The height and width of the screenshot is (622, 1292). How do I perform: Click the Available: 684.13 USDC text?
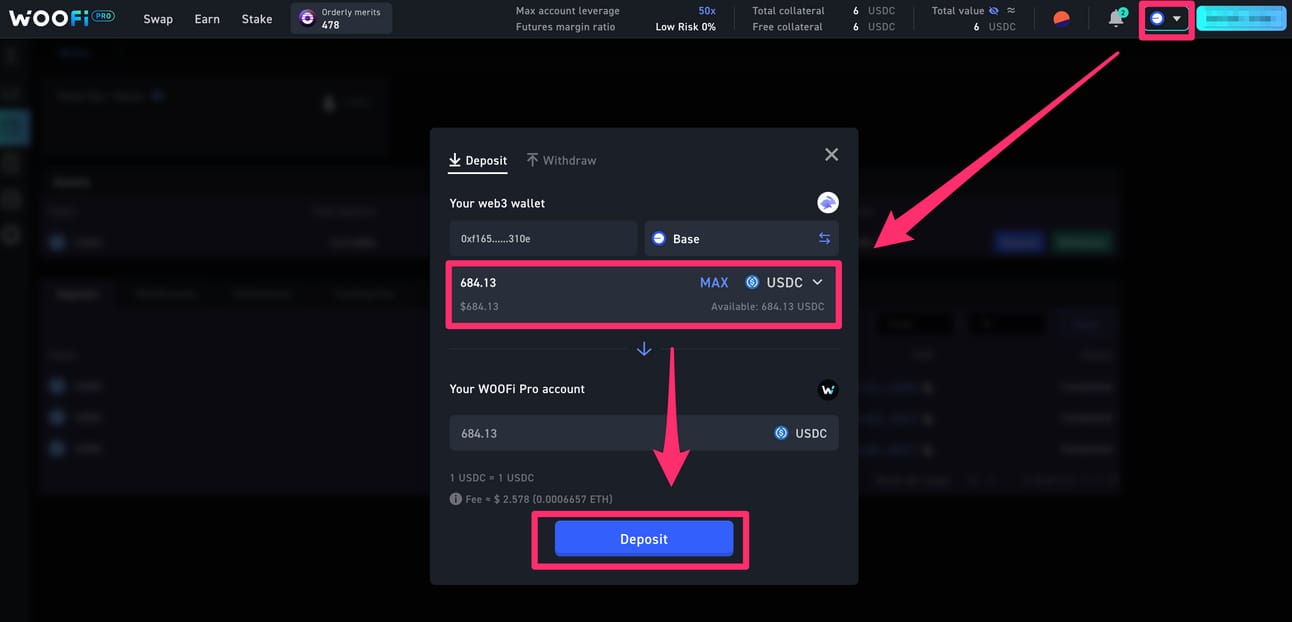tap(768, 307)
